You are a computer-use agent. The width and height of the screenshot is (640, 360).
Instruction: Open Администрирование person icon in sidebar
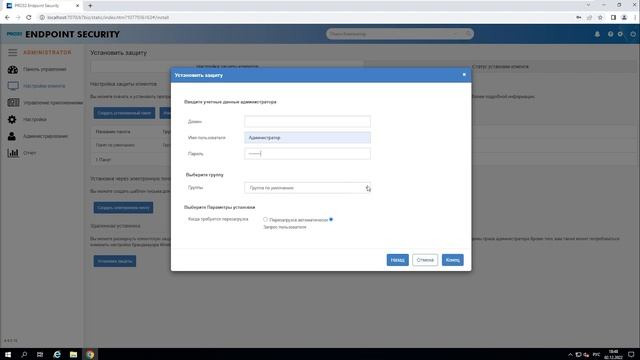click(x=12, y=136)
